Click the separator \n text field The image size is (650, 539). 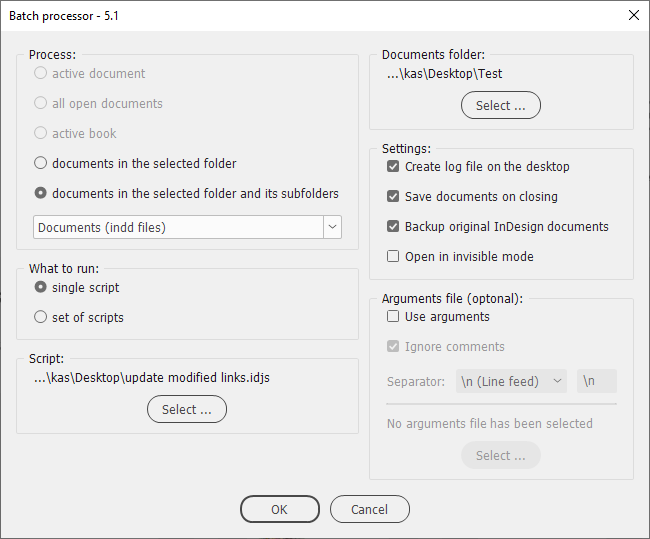(x=597, y=381)
